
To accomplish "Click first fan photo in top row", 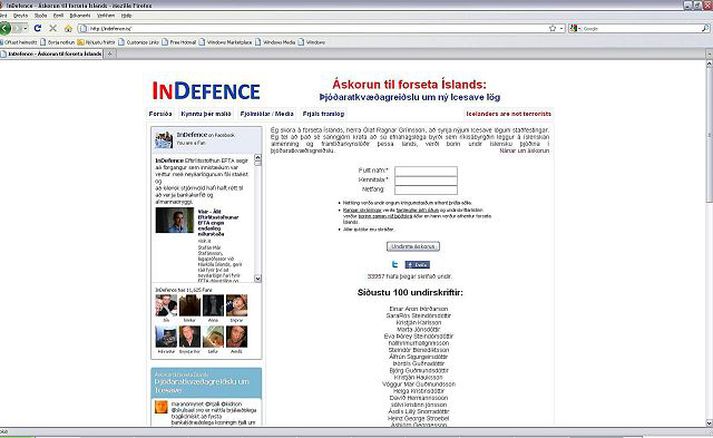I will tap(166, 305).
